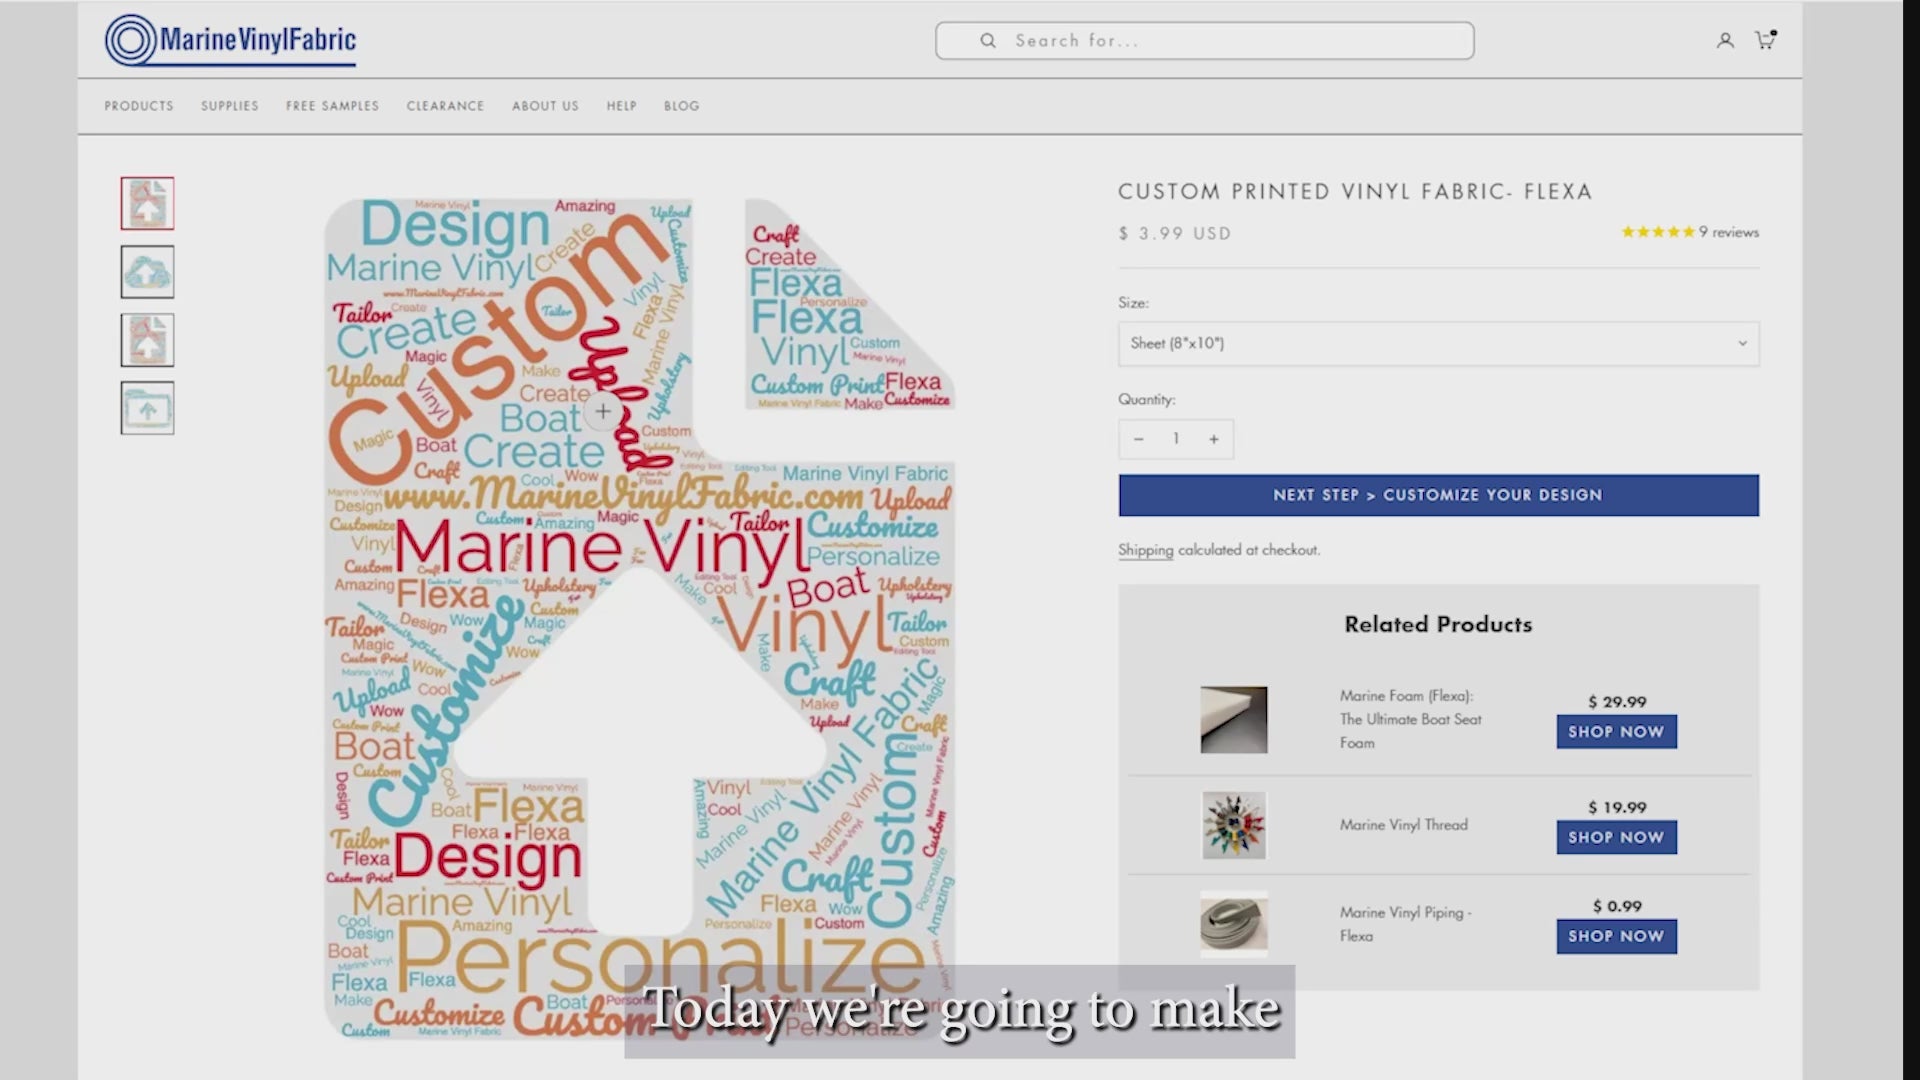1920x1080 pixels.
Task: Click Next Step Customize Your Design button
Action: (x=1438, y=495)
